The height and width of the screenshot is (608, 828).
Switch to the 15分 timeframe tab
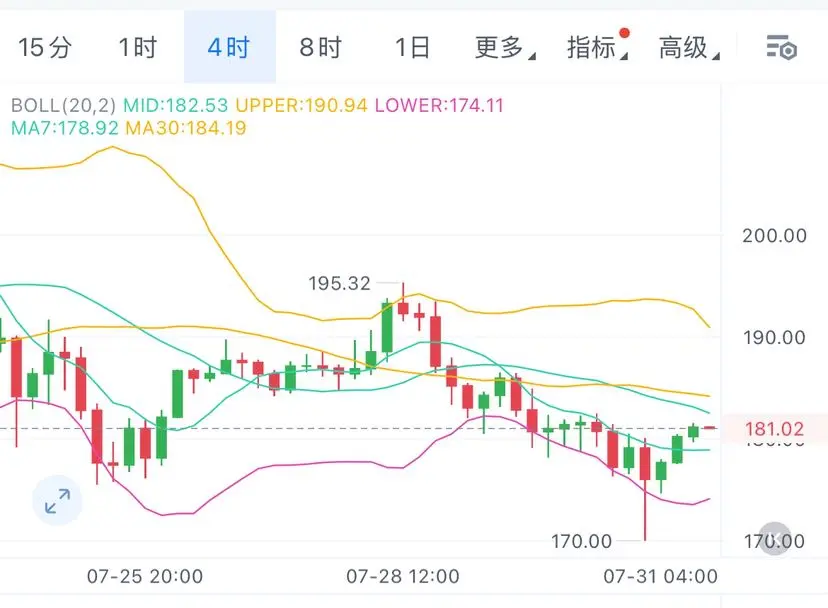45,48
